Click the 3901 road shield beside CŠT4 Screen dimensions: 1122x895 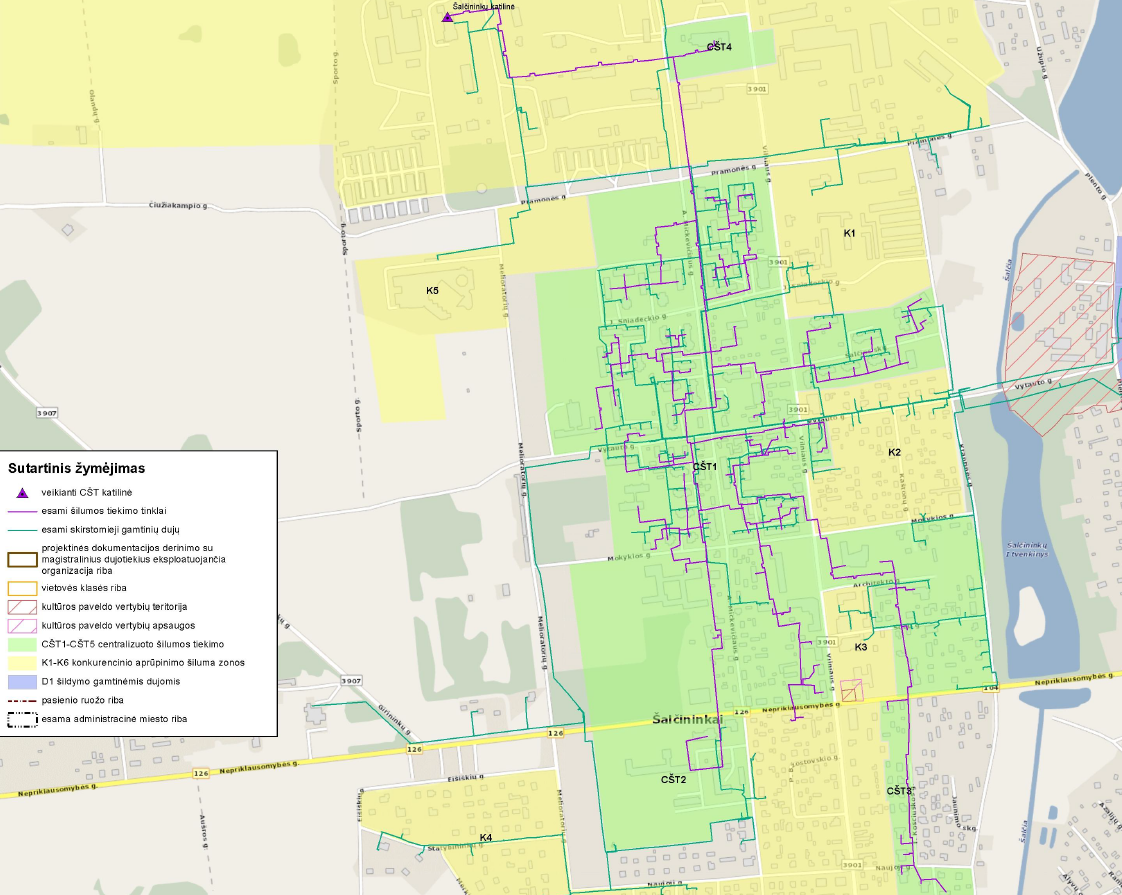[756, 89]
